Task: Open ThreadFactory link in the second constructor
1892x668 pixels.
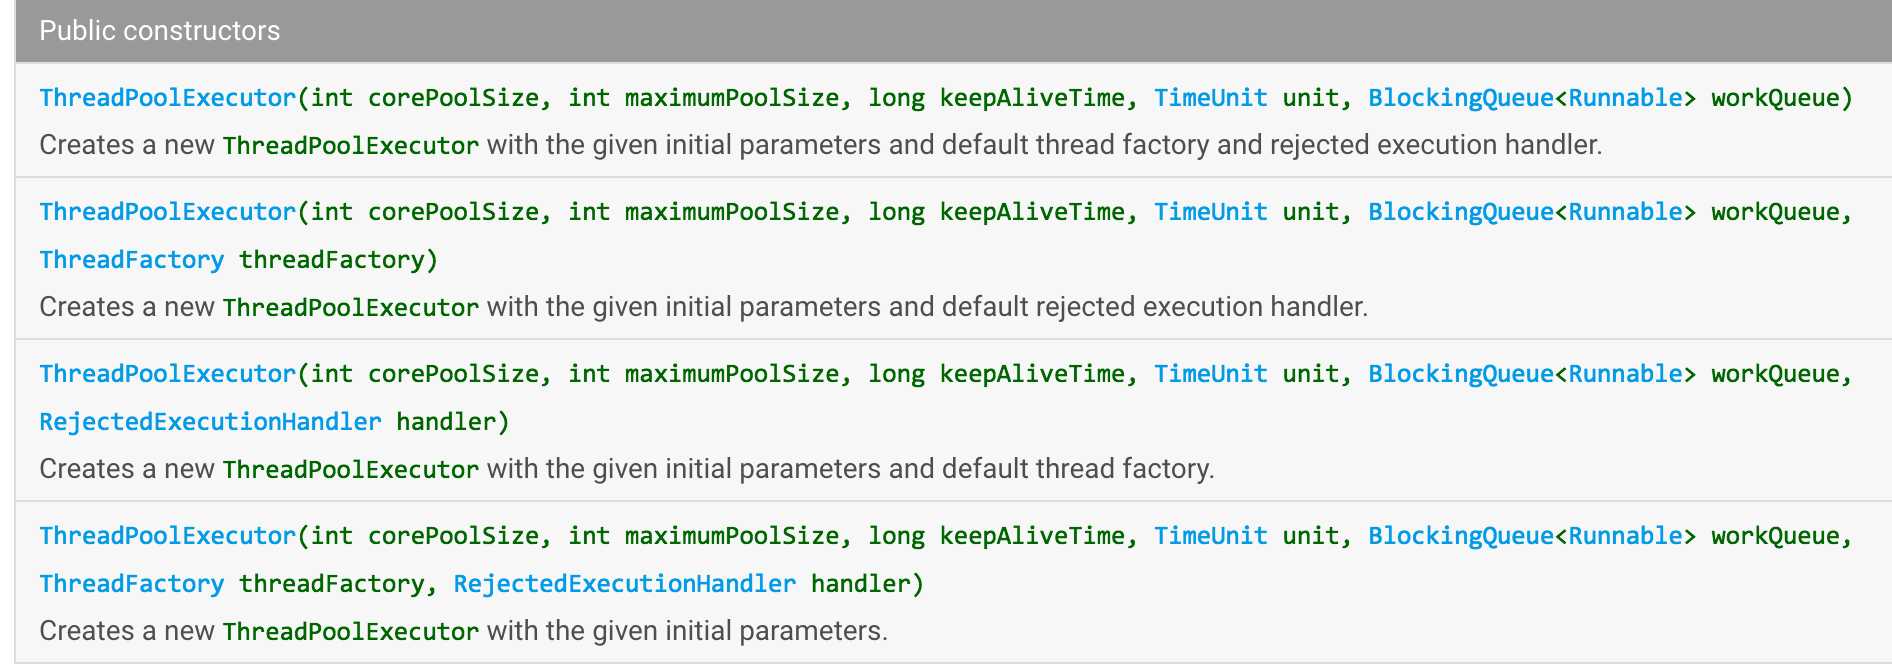Action: pyautogui.click(x=131, y=260)
